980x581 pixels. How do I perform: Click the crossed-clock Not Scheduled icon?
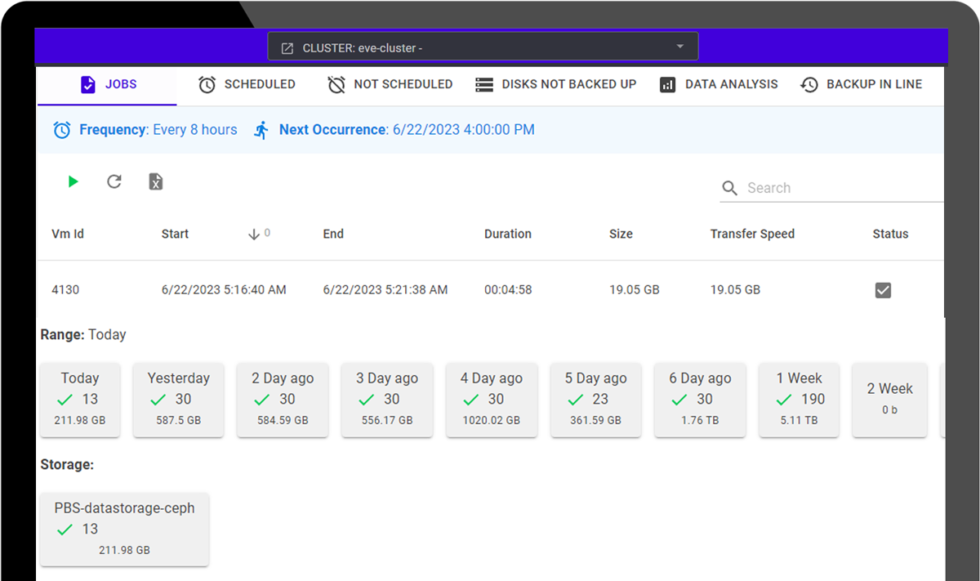click(x=336, y=84)
